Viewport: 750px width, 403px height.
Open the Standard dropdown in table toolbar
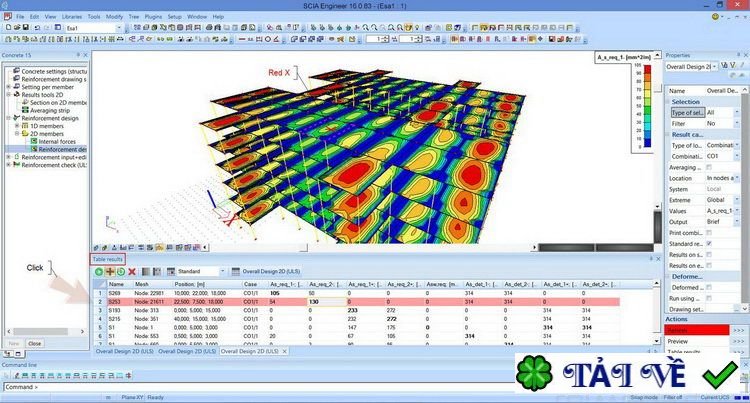222,272
